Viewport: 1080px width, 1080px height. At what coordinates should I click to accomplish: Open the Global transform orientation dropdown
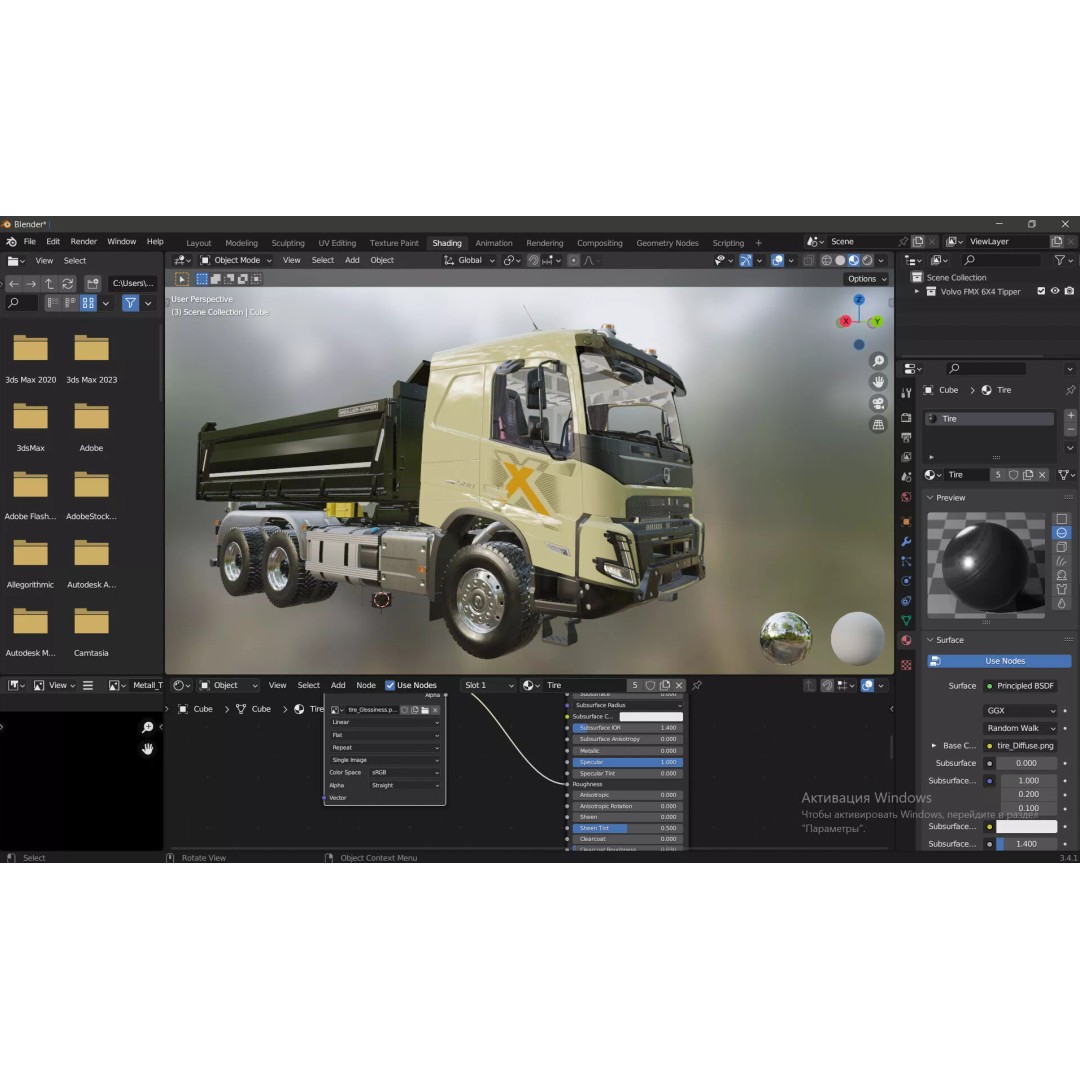click(x=470, y=260)
